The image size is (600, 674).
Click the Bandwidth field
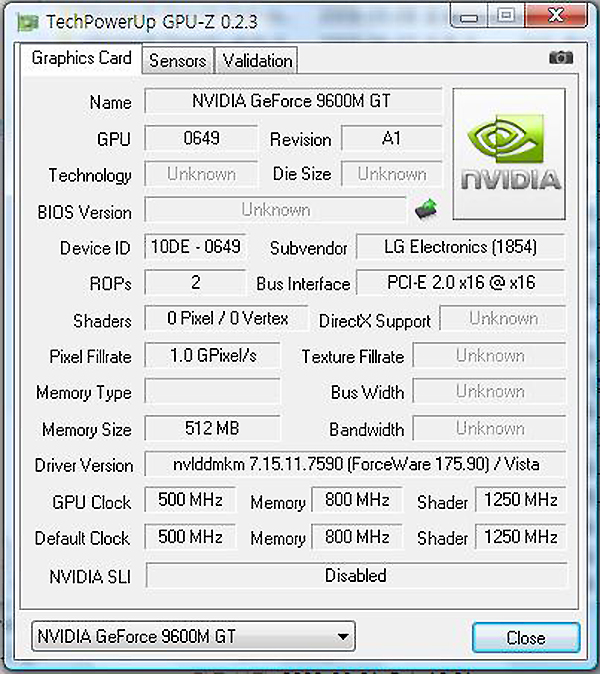pyautogui.click(x=489, y=428)
